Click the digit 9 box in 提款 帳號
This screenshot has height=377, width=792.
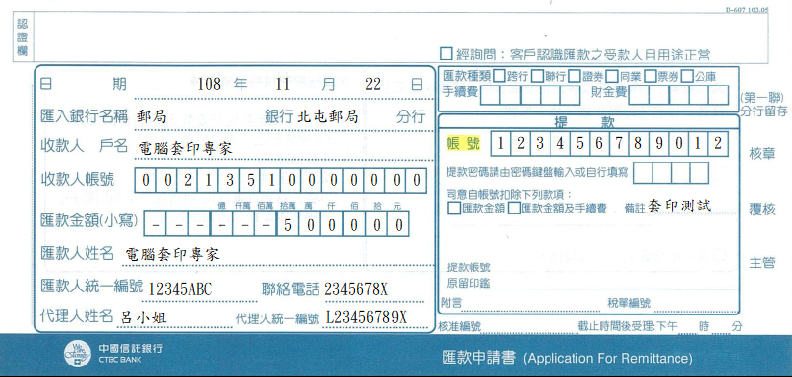pyautogui.click(x=658, y=144)
